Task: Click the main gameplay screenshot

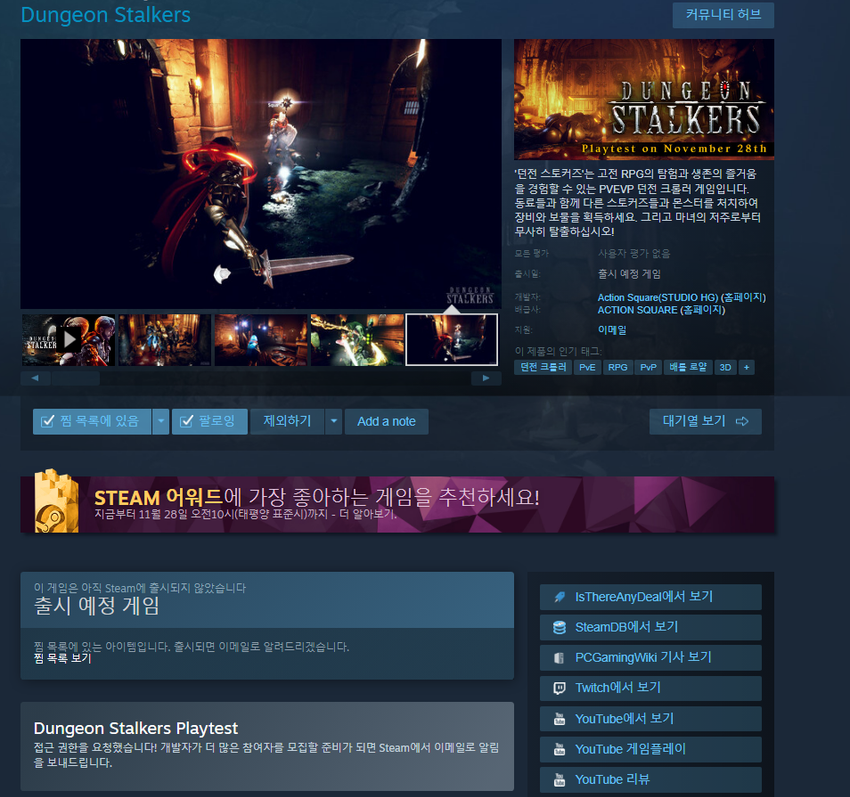Action: point(261,173)
